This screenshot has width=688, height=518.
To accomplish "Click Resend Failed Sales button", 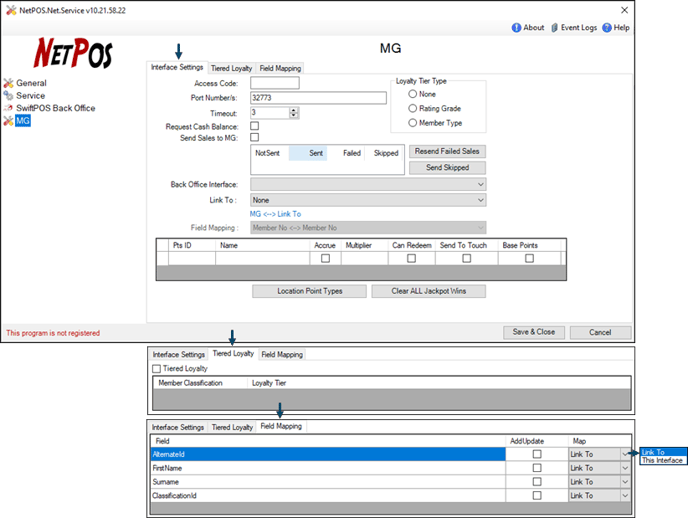I will [x=447, y=151].
